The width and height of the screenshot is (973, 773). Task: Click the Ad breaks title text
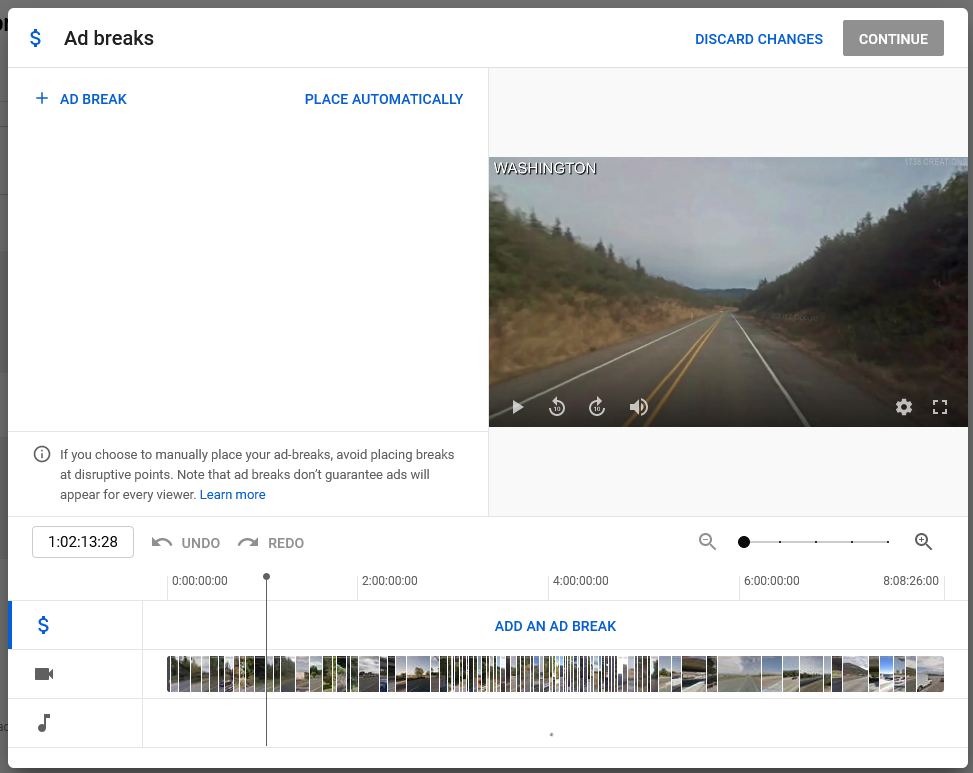click(109, 38)
